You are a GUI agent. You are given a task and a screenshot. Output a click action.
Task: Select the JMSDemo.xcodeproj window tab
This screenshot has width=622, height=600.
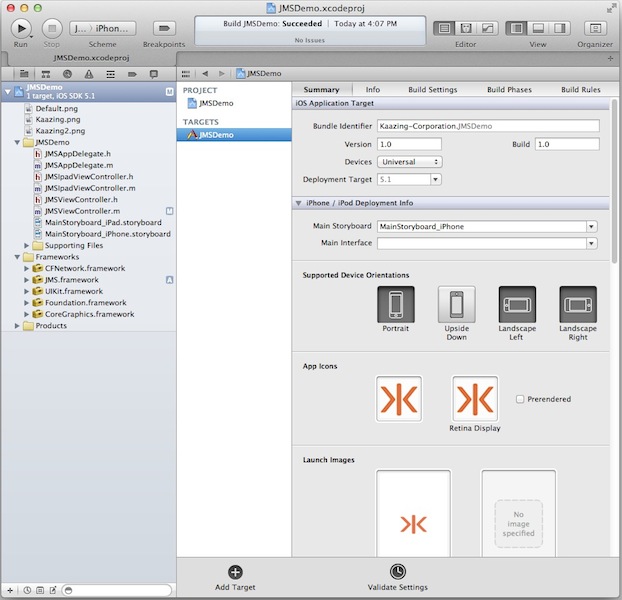tap(91, 58)
